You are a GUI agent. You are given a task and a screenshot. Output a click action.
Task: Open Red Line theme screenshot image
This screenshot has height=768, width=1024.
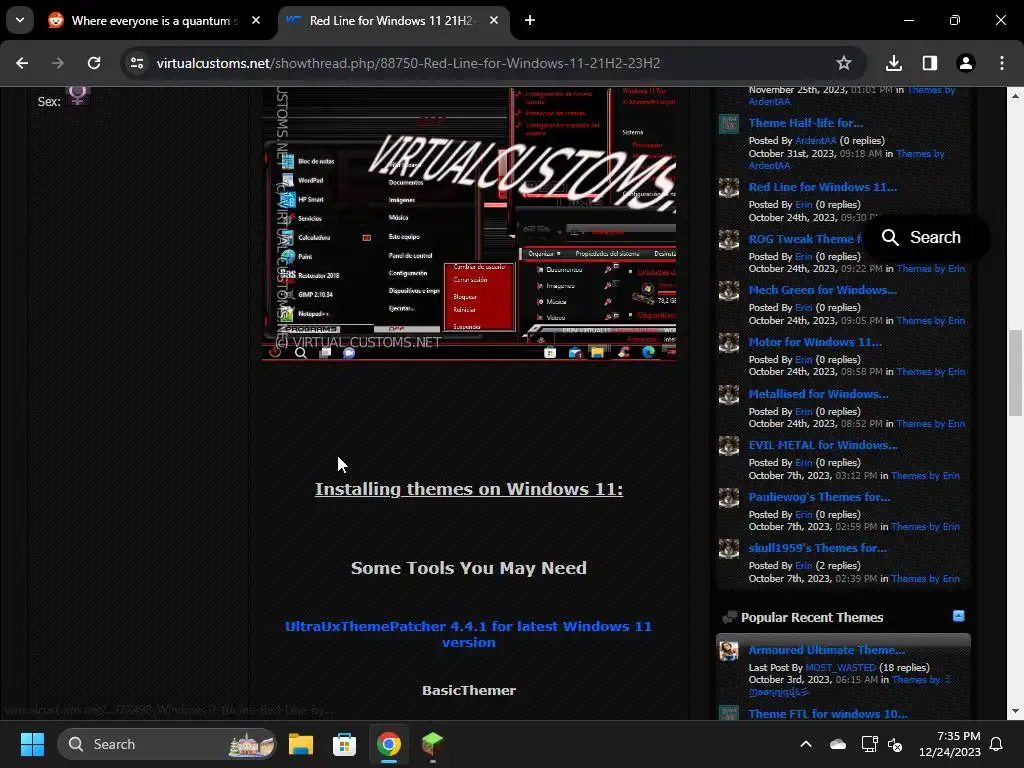point(469,223)
